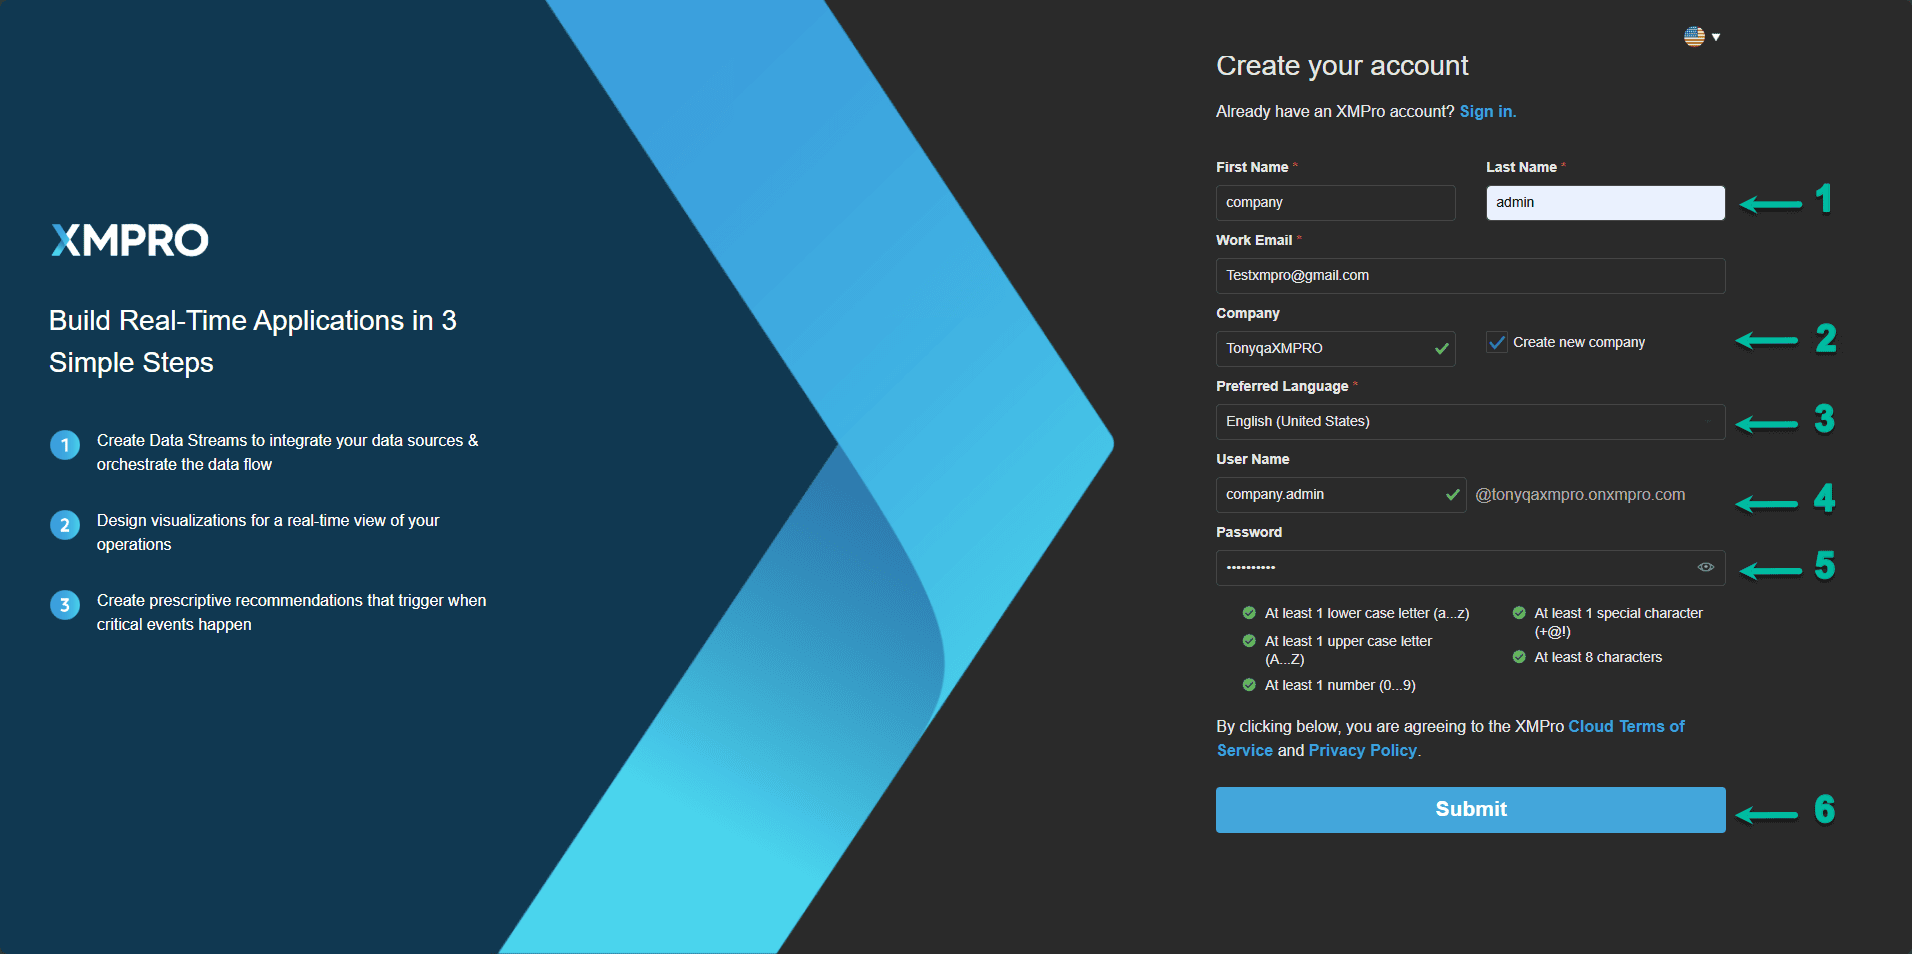1912x954 pixels.
Task: Open the flag language selector
Action: point(1700,37)
